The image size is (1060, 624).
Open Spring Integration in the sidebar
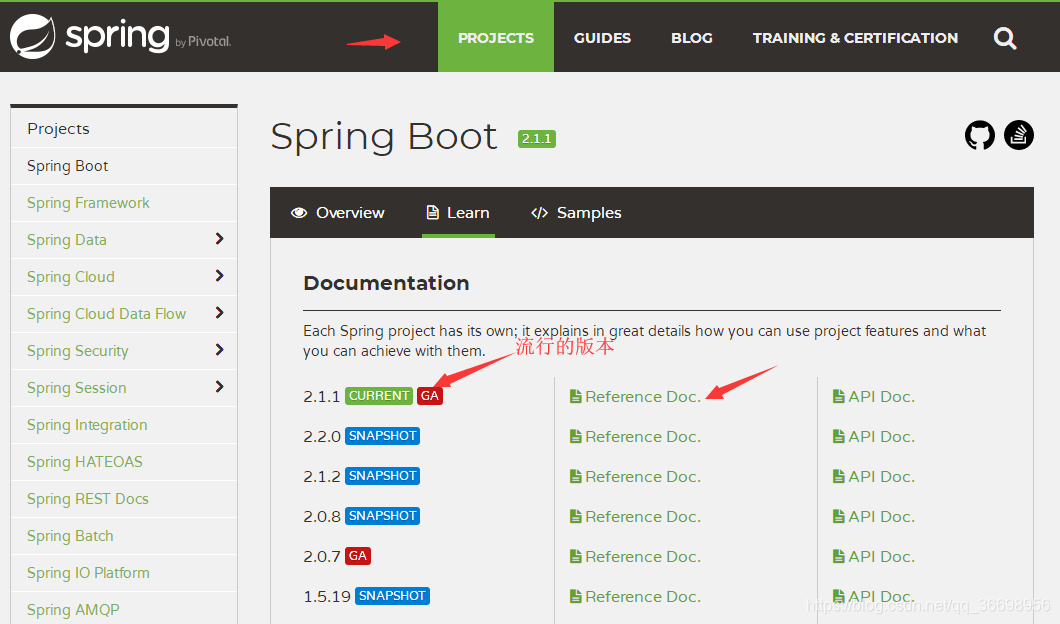click(87, 425)
